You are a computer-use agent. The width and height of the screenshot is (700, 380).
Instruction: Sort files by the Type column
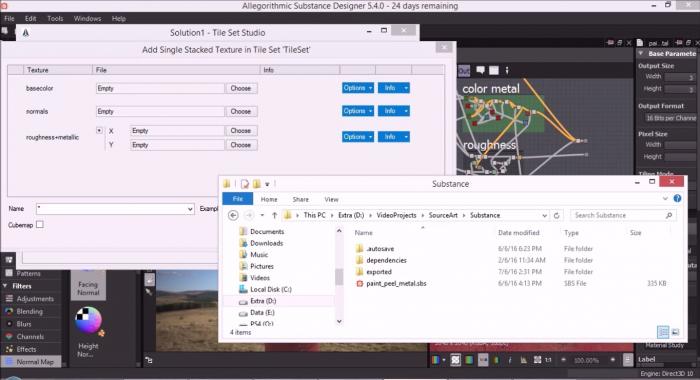click(x=571, y=233)
